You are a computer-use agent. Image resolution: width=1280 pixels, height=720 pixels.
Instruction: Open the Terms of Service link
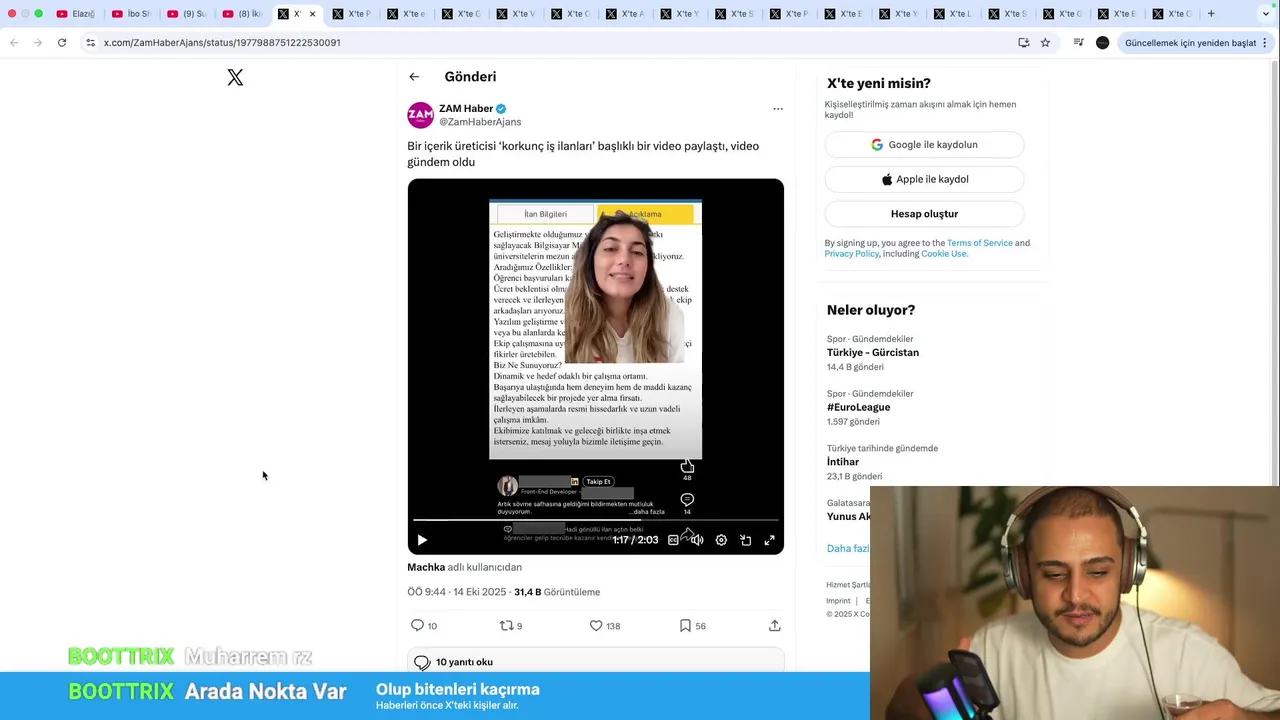click(980, 243)
